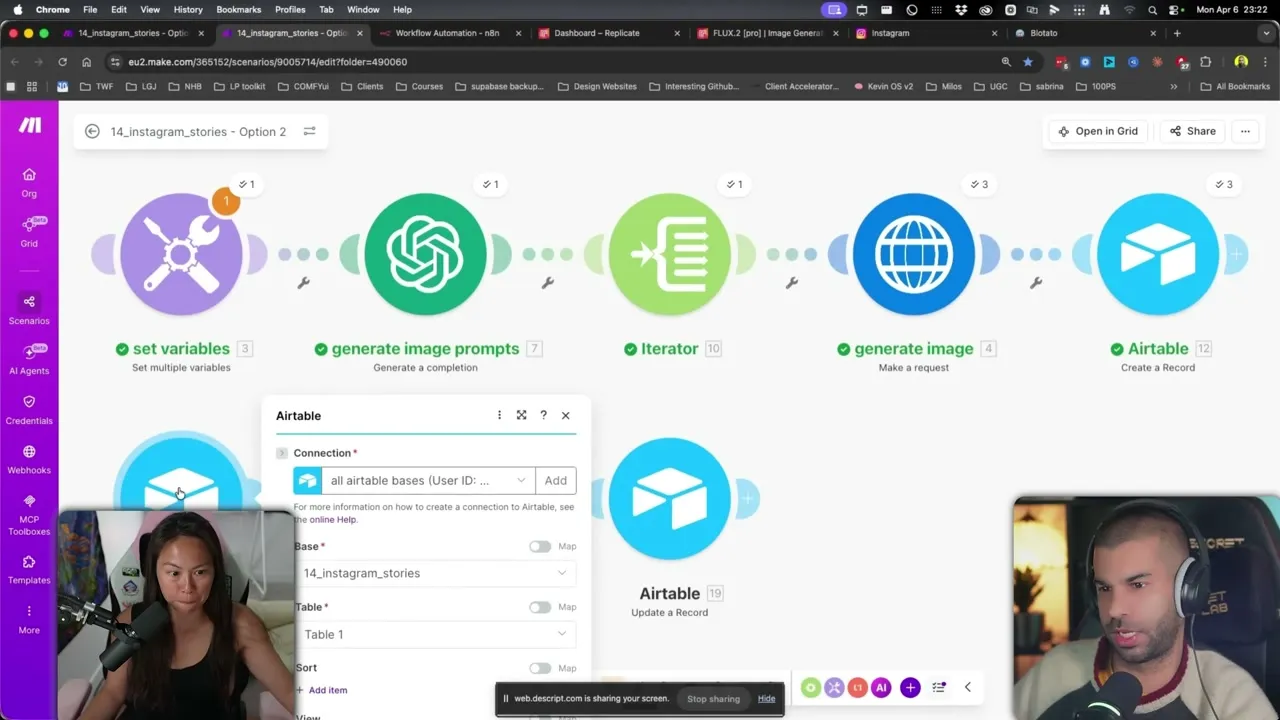Open help for the Airtable panel
This screenshot has width=1280, height=720.
click(543, 415)
